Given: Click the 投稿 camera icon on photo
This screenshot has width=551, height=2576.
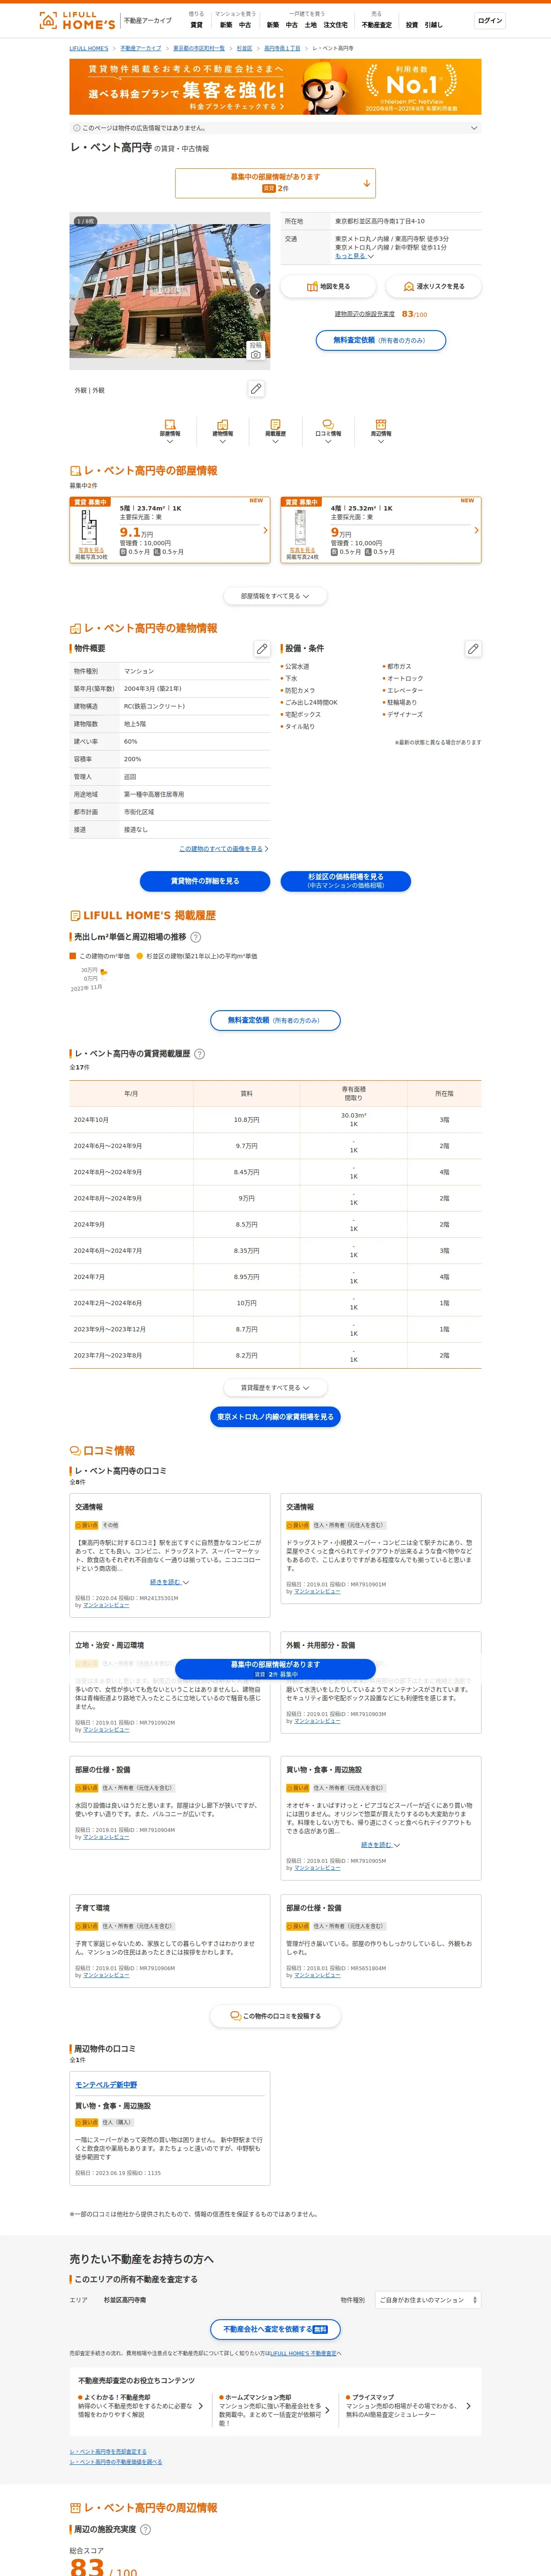Looking at the screenshot, I should pyautogui.click(x=256, y=350).
